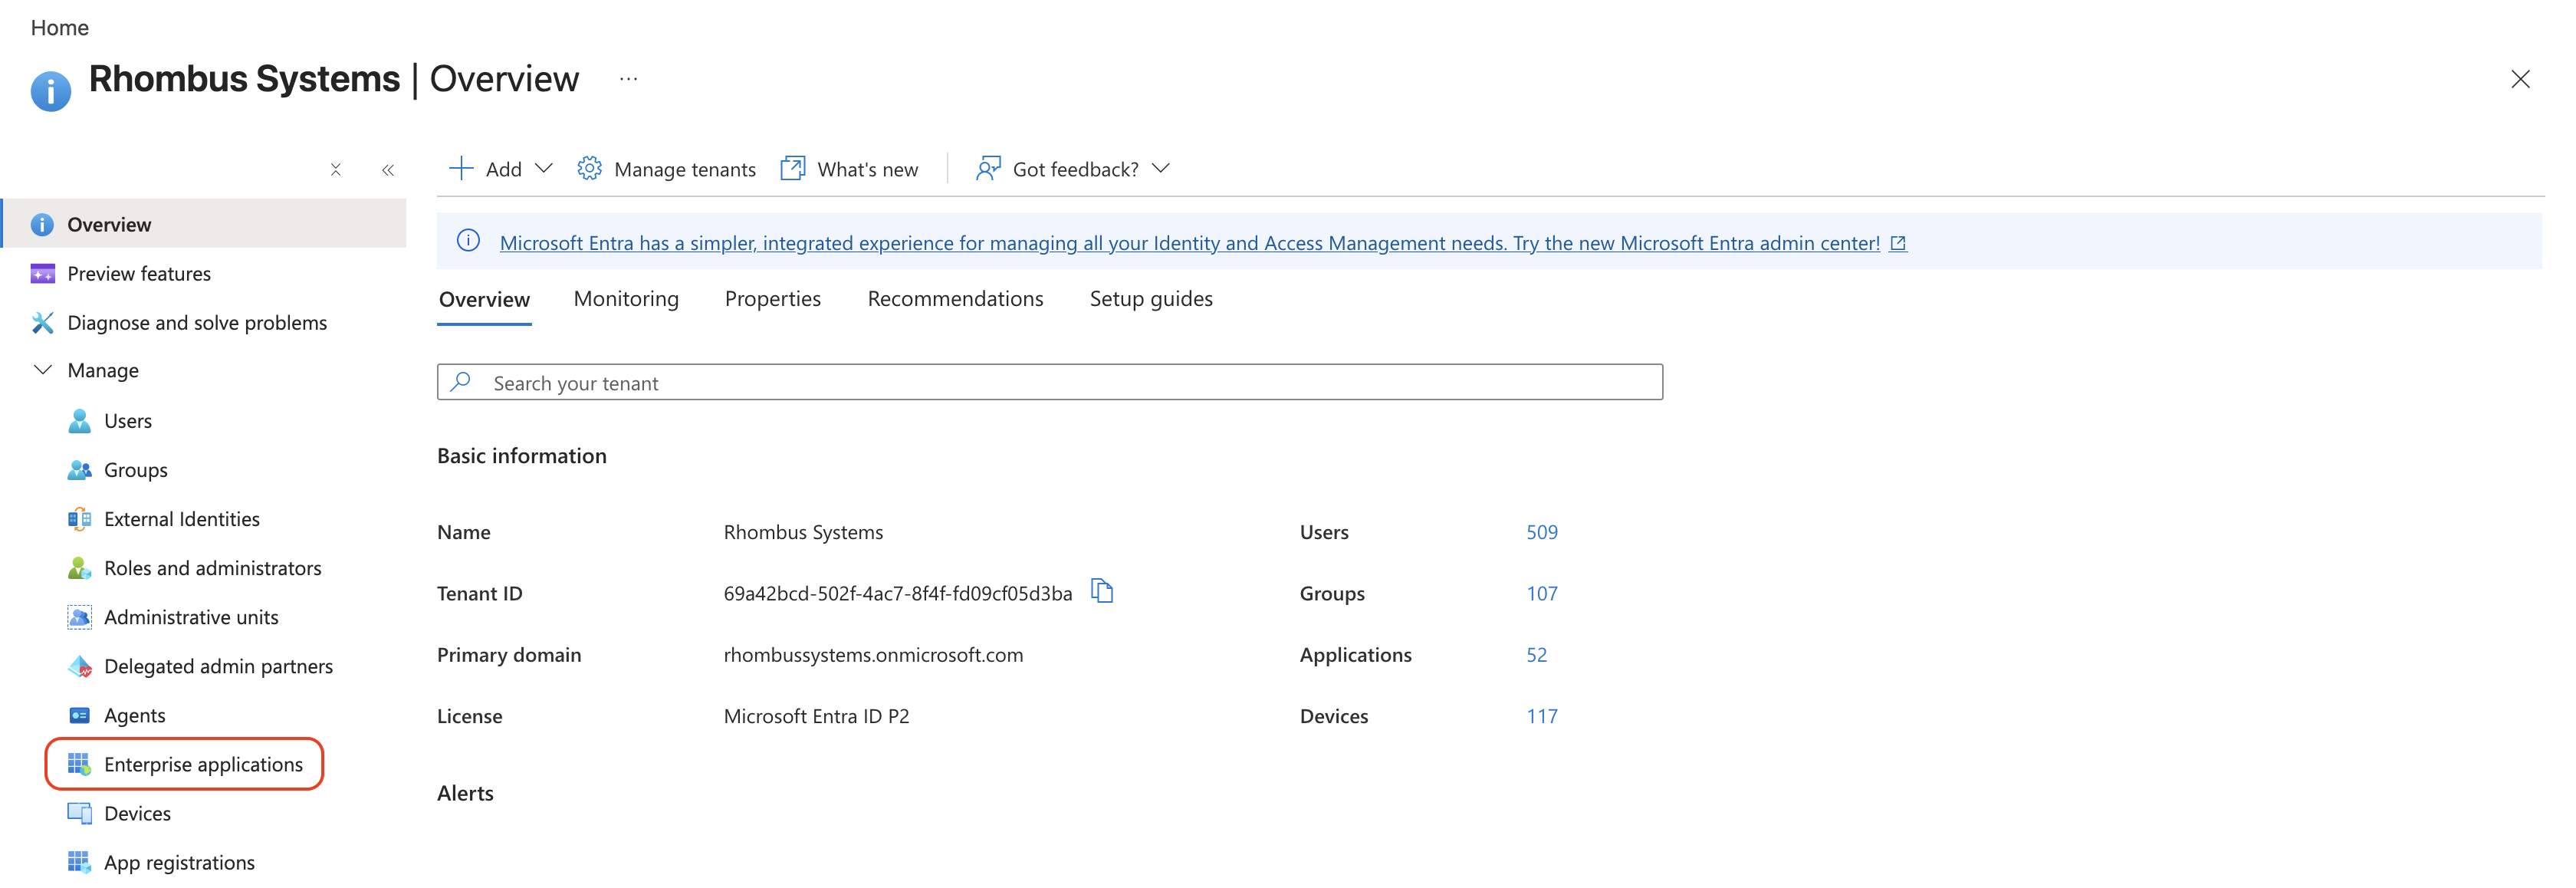Click the Preview features icon in sidebar
Screen dimensions: 2576x888
click(x=42, y=274)
